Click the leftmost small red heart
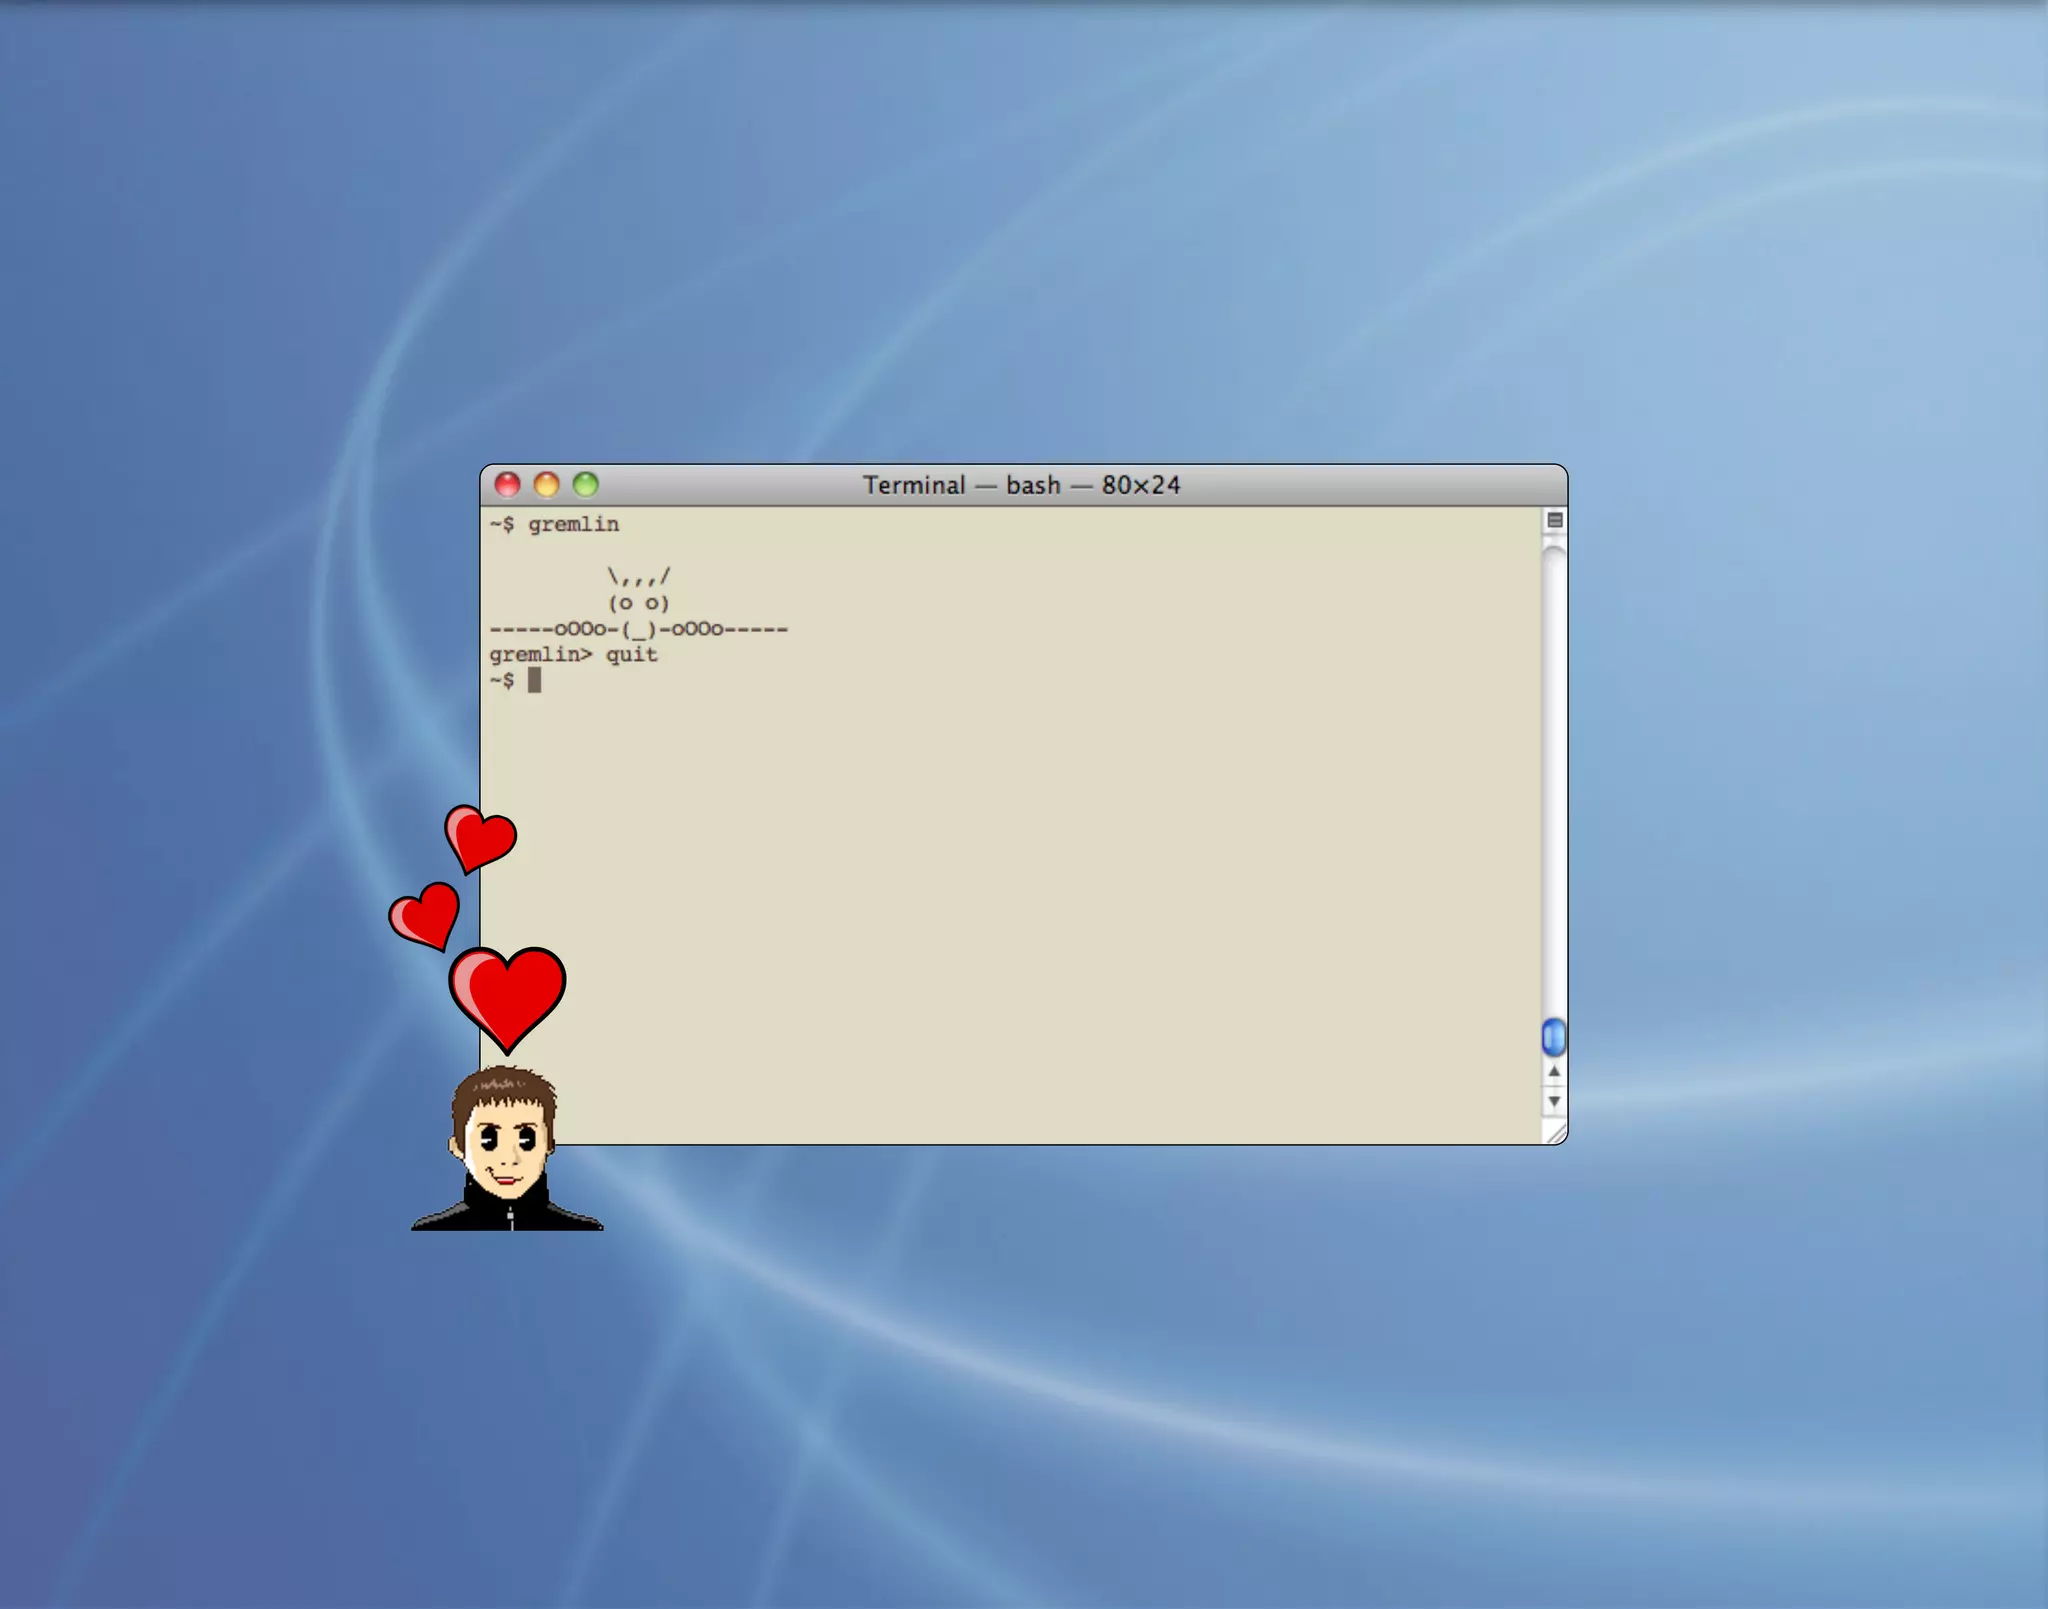2048x1609 pixels. (x=426, y=915)
